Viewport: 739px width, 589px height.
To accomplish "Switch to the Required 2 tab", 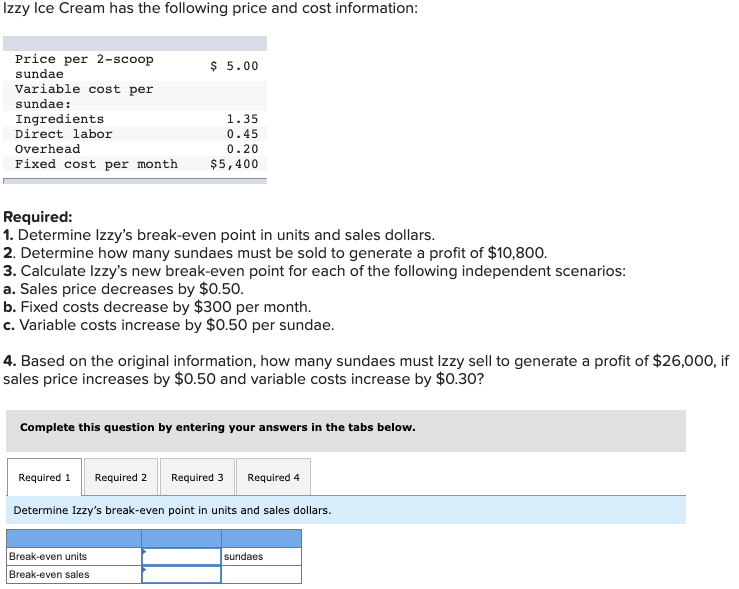I will click(121, 477).
